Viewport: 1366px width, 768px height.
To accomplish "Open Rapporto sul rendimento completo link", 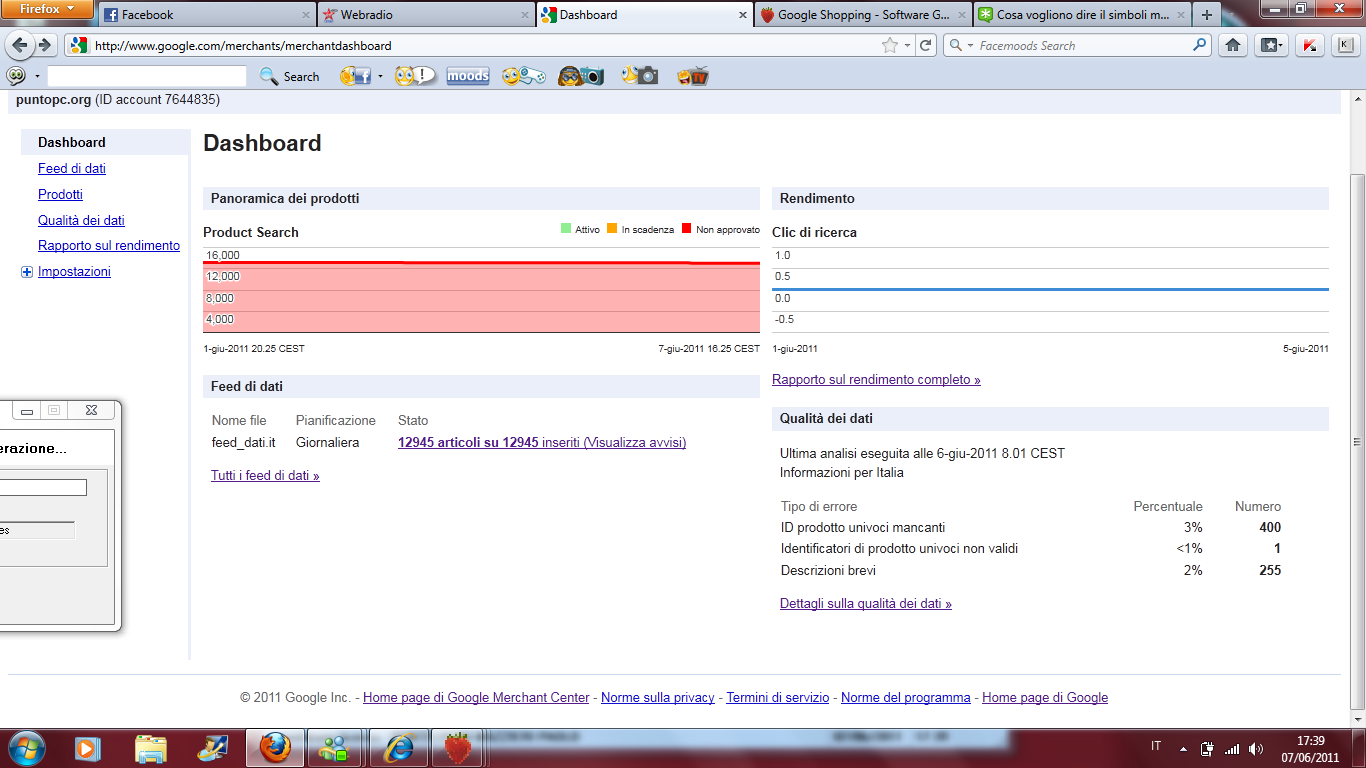I will [x=876, y=380].
